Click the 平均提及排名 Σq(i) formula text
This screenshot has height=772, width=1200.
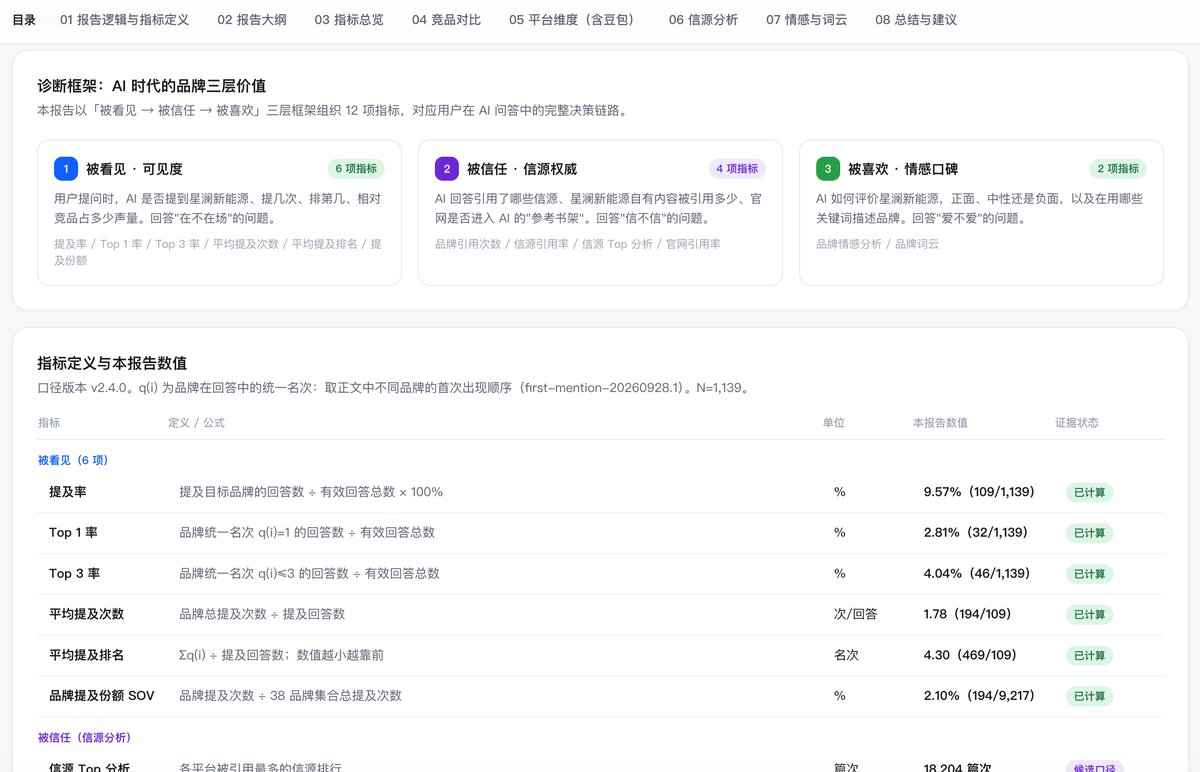click(281, 655)
